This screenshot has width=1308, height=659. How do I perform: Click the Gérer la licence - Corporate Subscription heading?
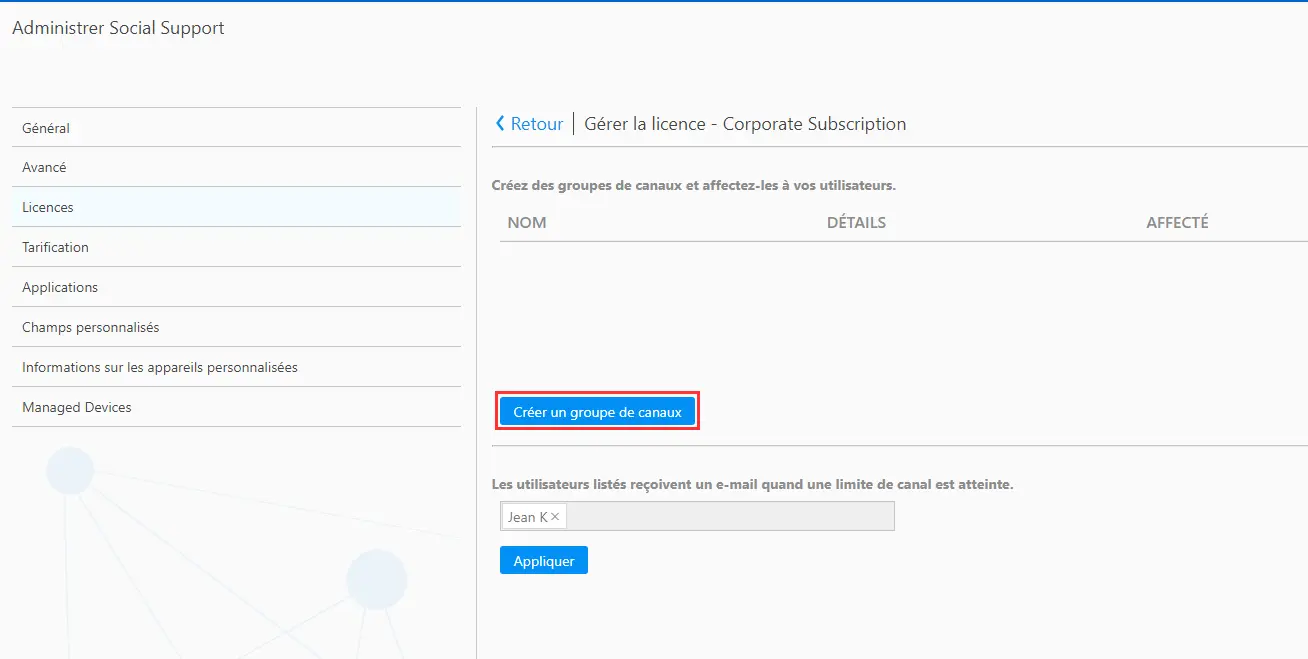click(x=745, y=124)
